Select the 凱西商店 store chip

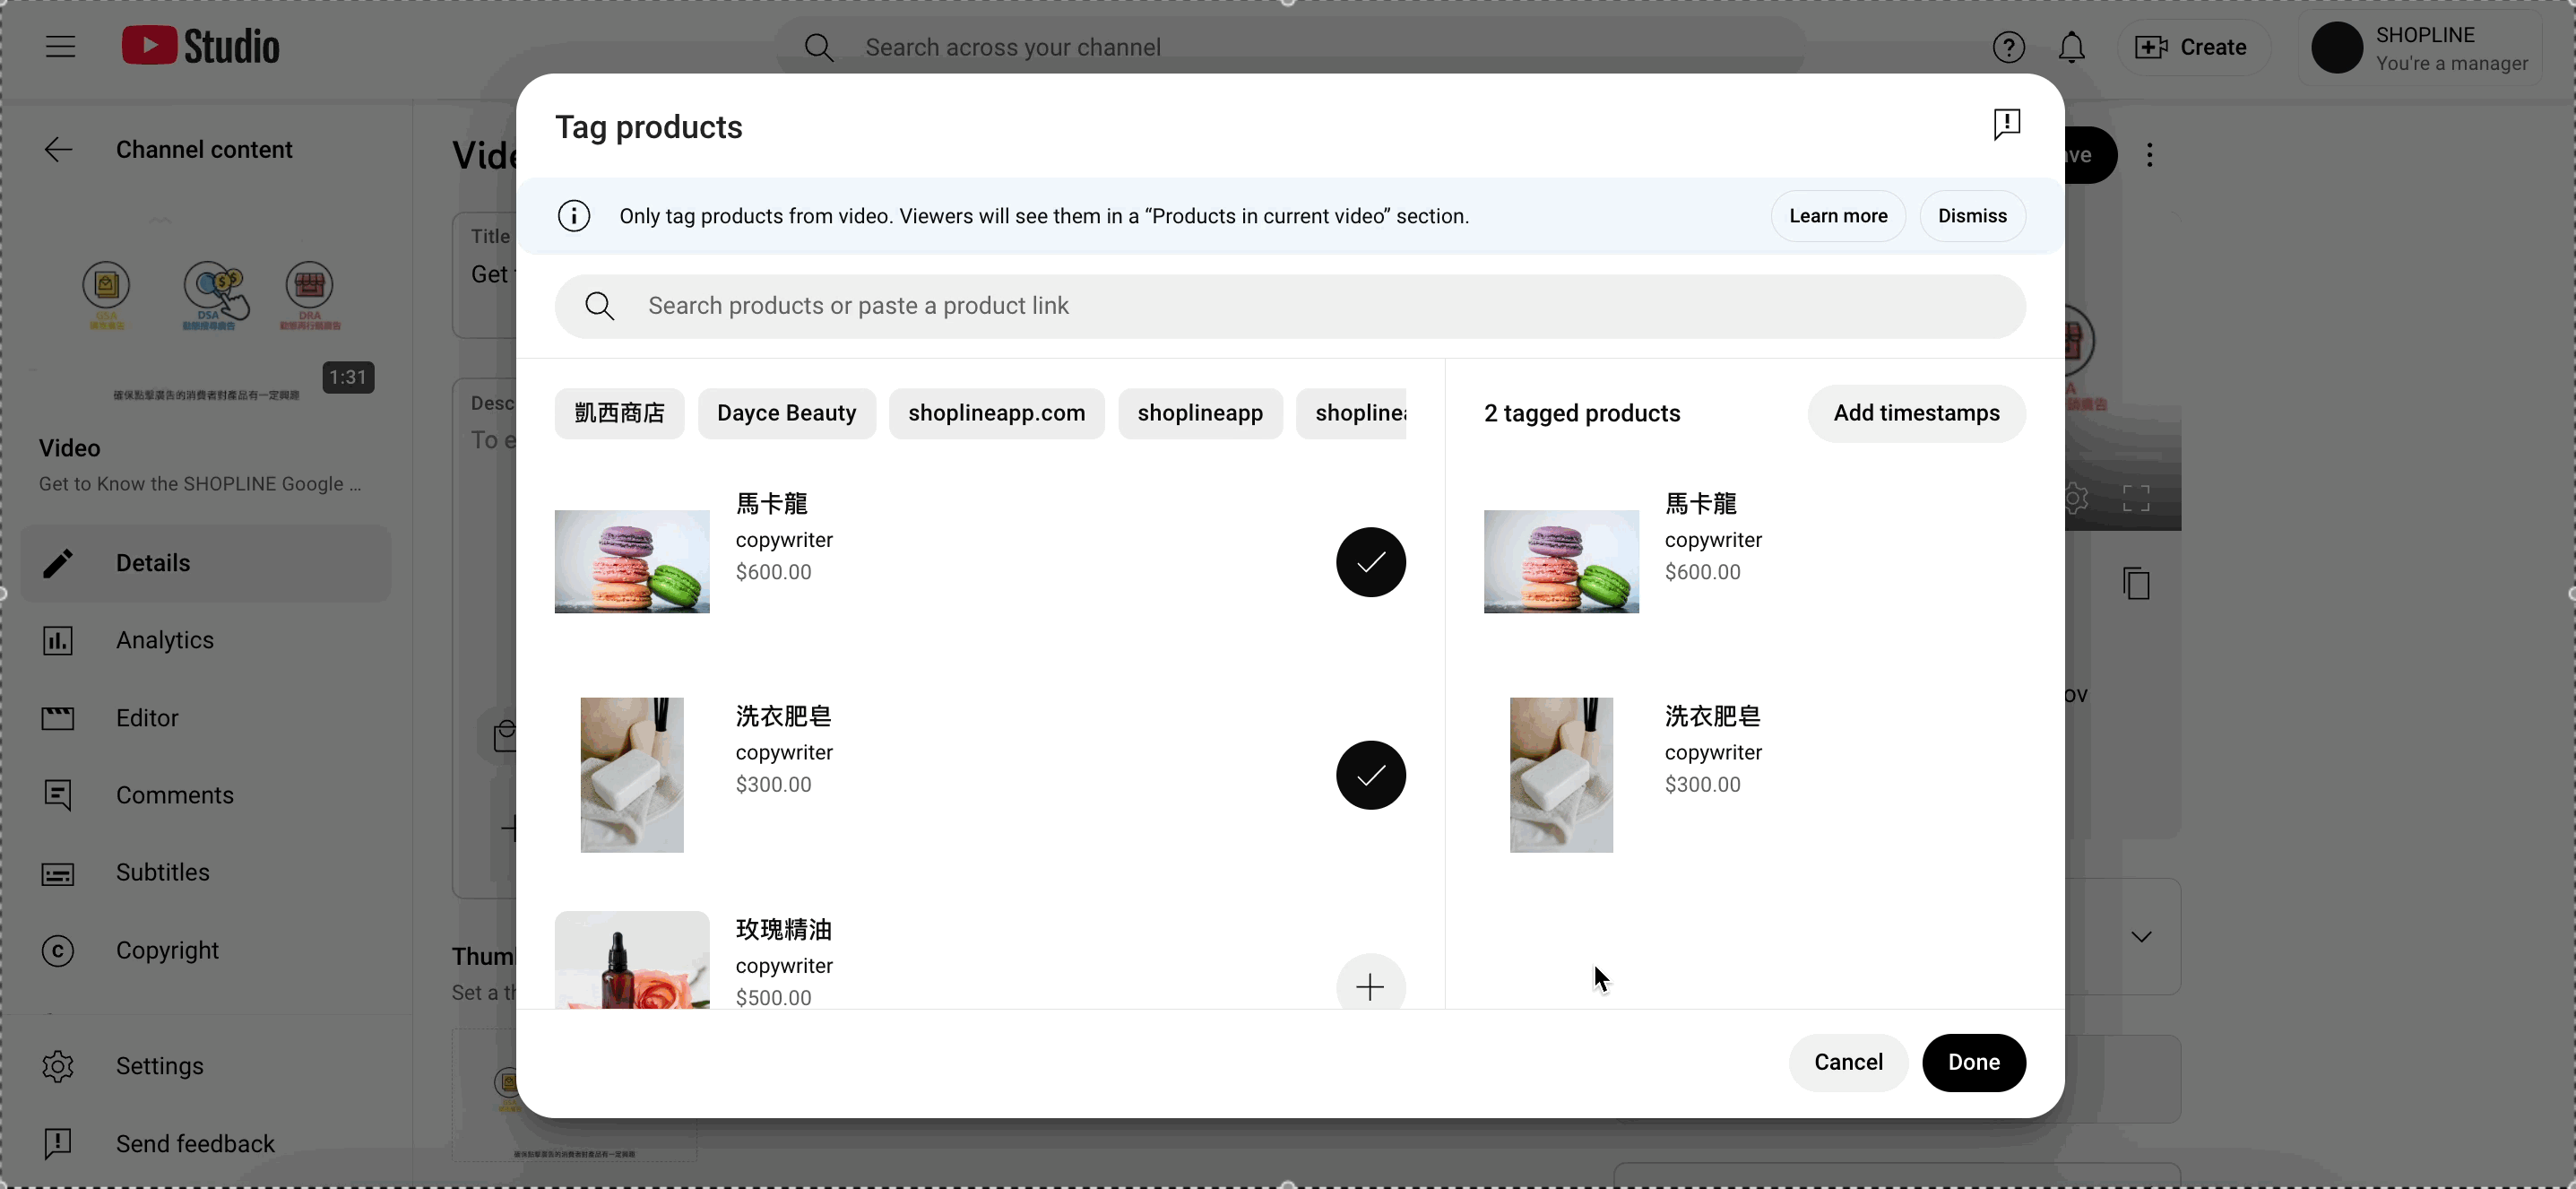pos(619,414)
